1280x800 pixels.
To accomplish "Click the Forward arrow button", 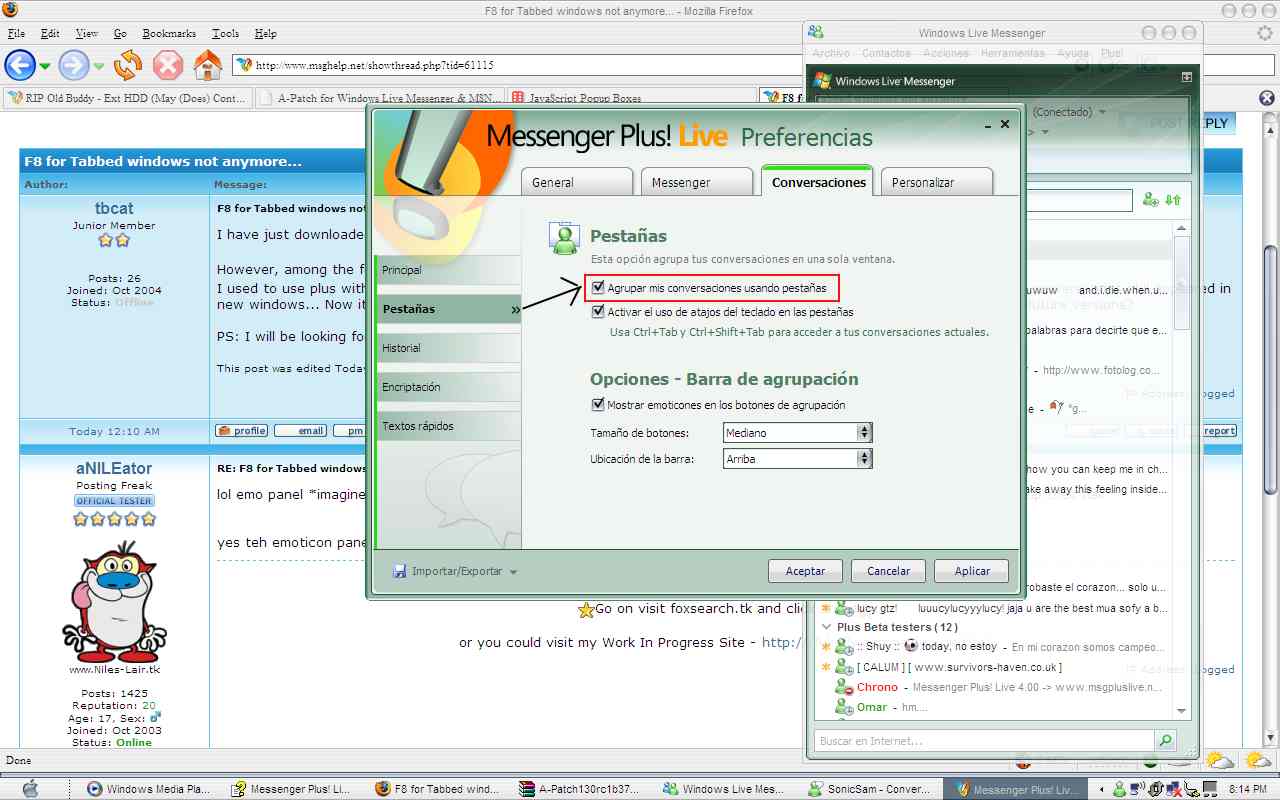I will [x=74, y=66].
